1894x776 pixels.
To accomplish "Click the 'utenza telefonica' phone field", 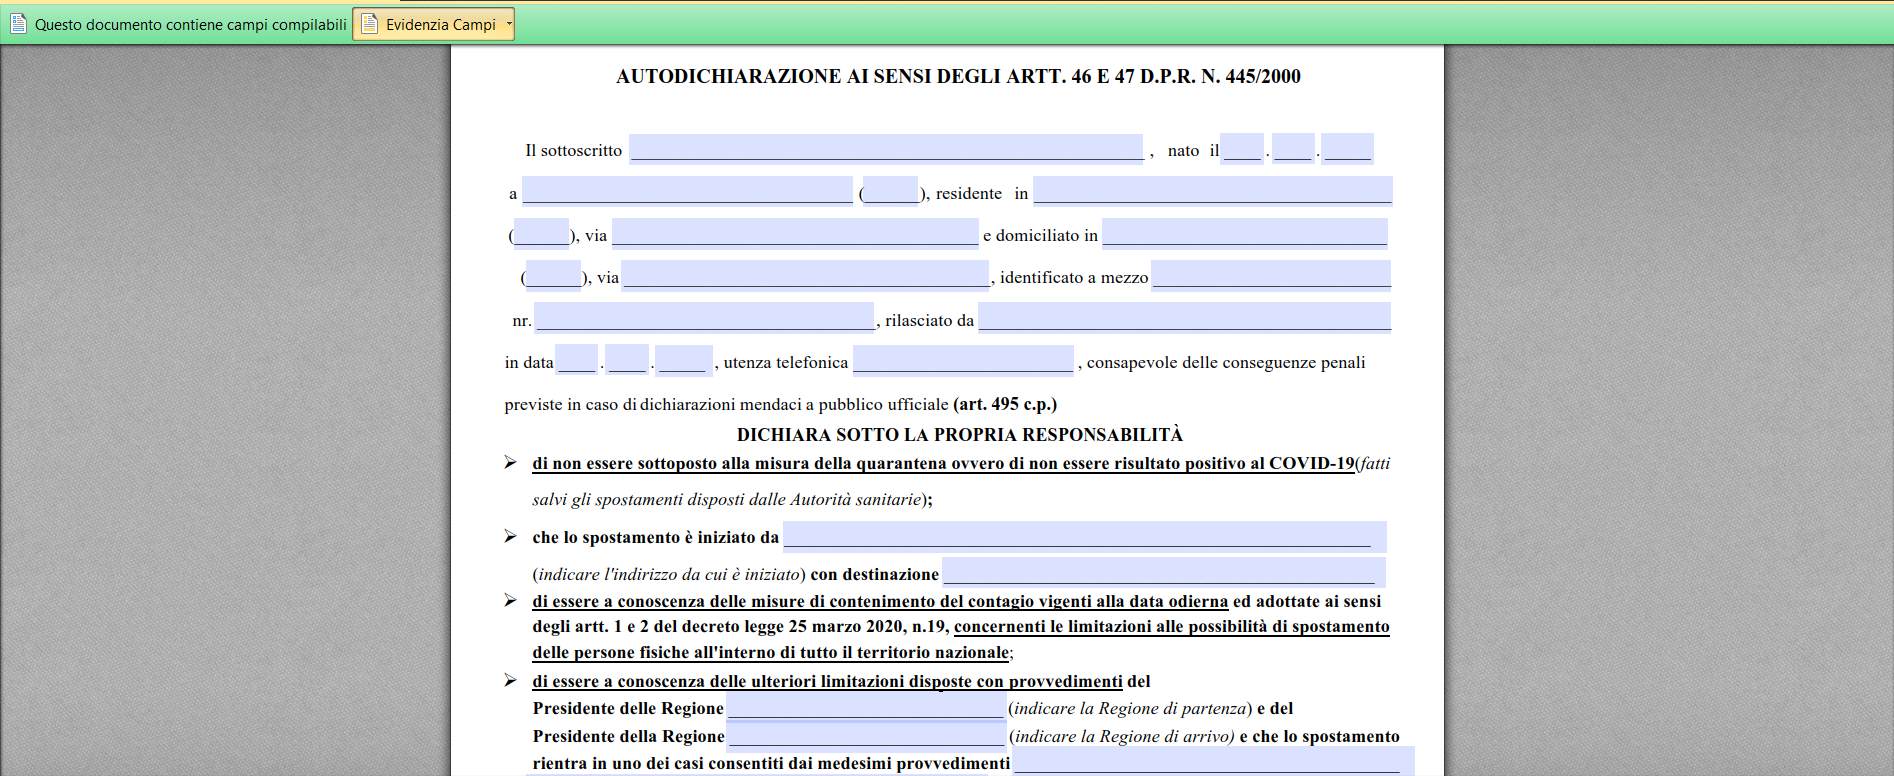I will (x=963, y=360).
